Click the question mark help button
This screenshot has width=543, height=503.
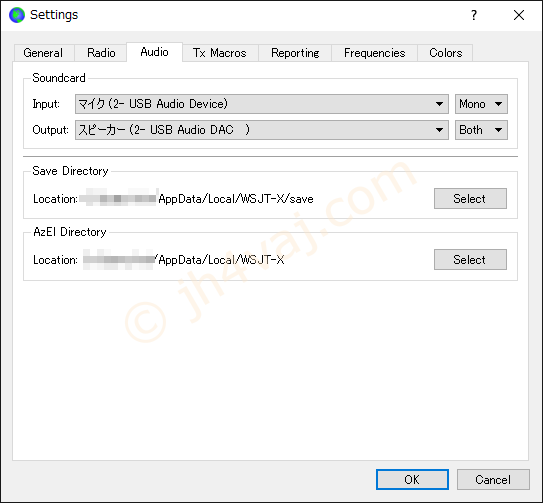[x=474, y=15]
